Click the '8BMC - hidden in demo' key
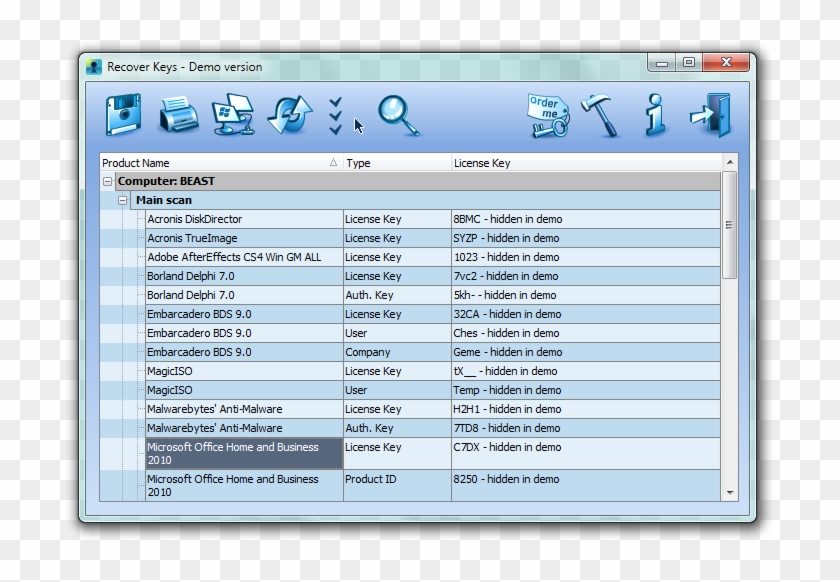The image size is (840, 582). coord(508,219)
